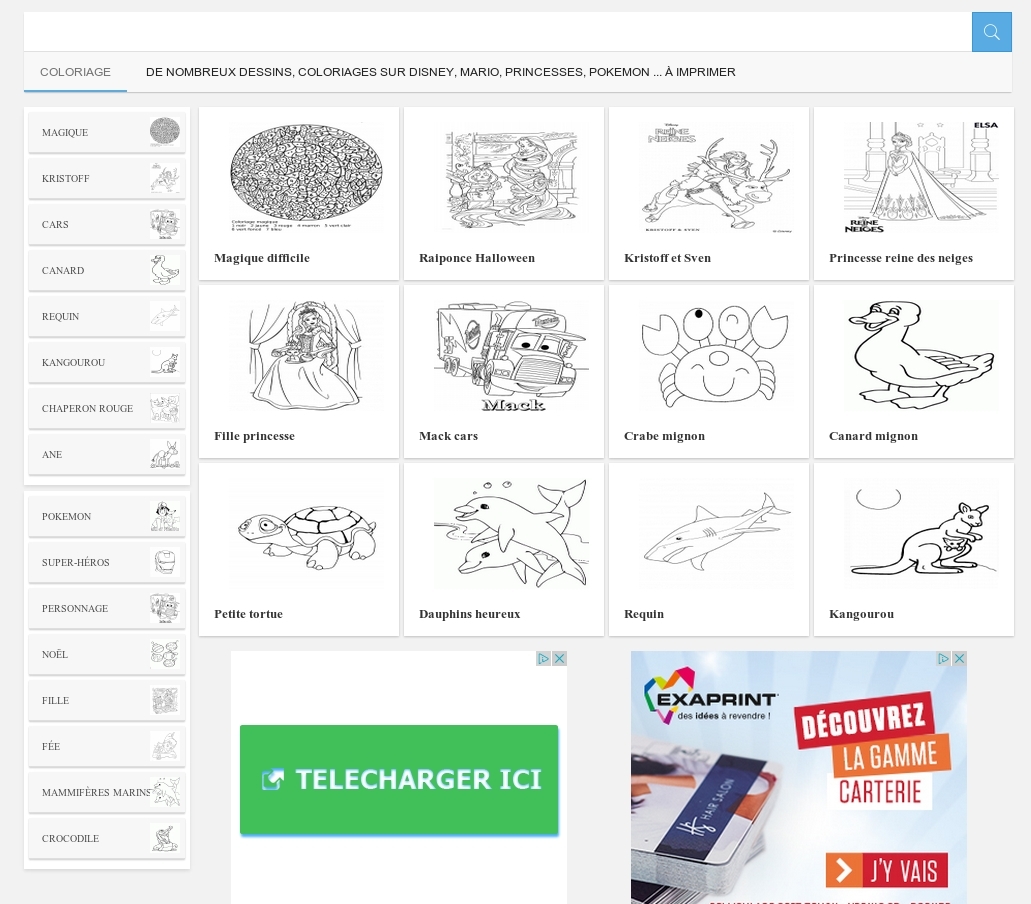Click the FÉE category label
1031x904 pixels.
tap(51, 747)
